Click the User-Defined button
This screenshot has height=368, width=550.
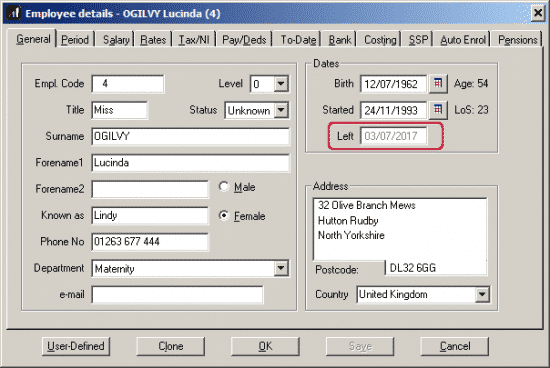click(76, 346)
